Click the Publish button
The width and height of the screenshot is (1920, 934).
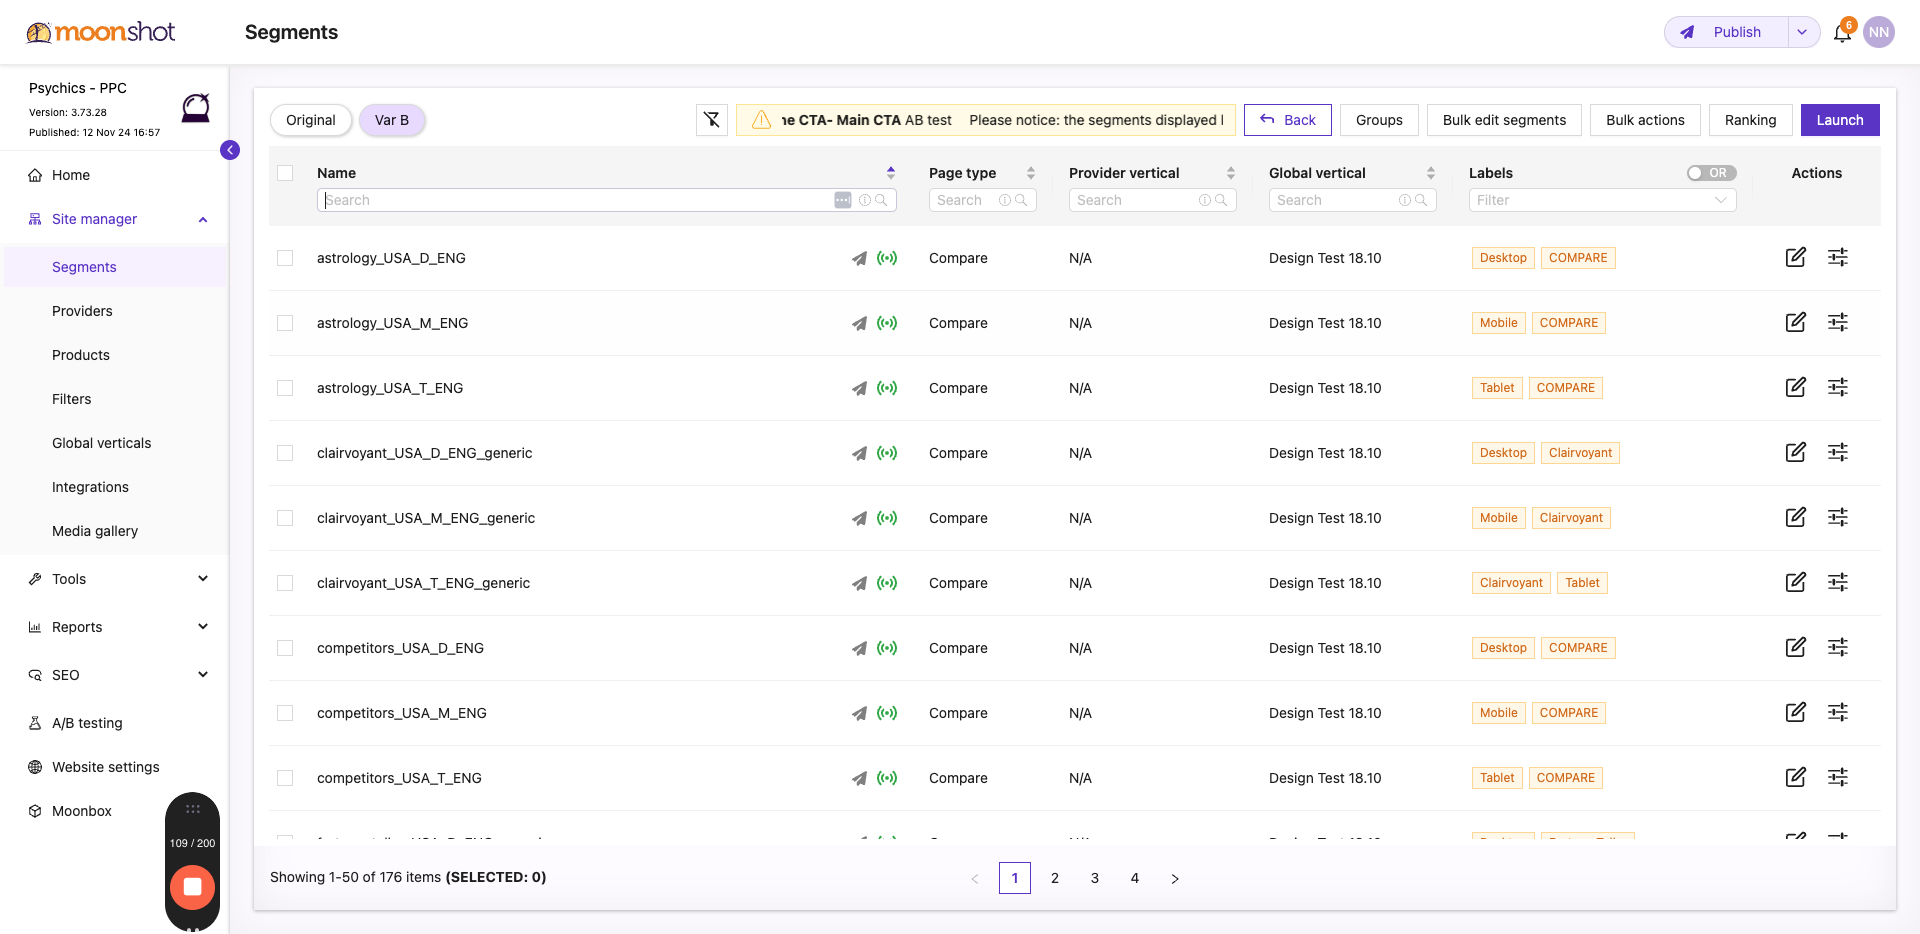[x=1726, y=32]
